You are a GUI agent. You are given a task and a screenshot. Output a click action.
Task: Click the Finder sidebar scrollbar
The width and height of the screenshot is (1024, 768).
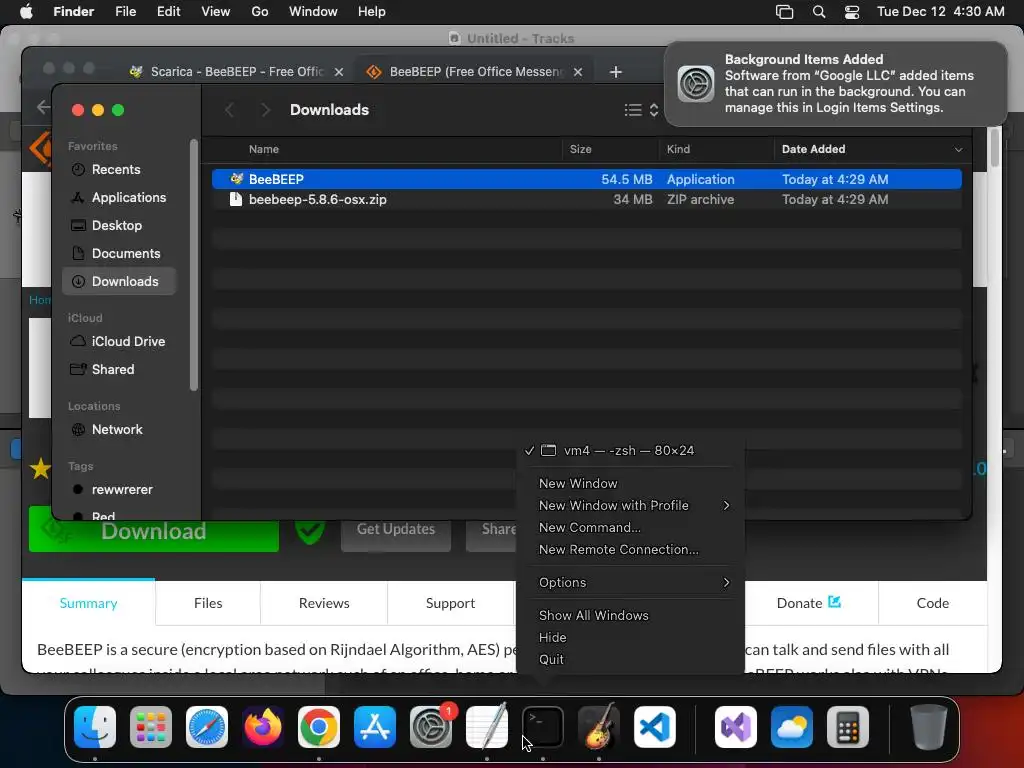click(x=193, y=265)
